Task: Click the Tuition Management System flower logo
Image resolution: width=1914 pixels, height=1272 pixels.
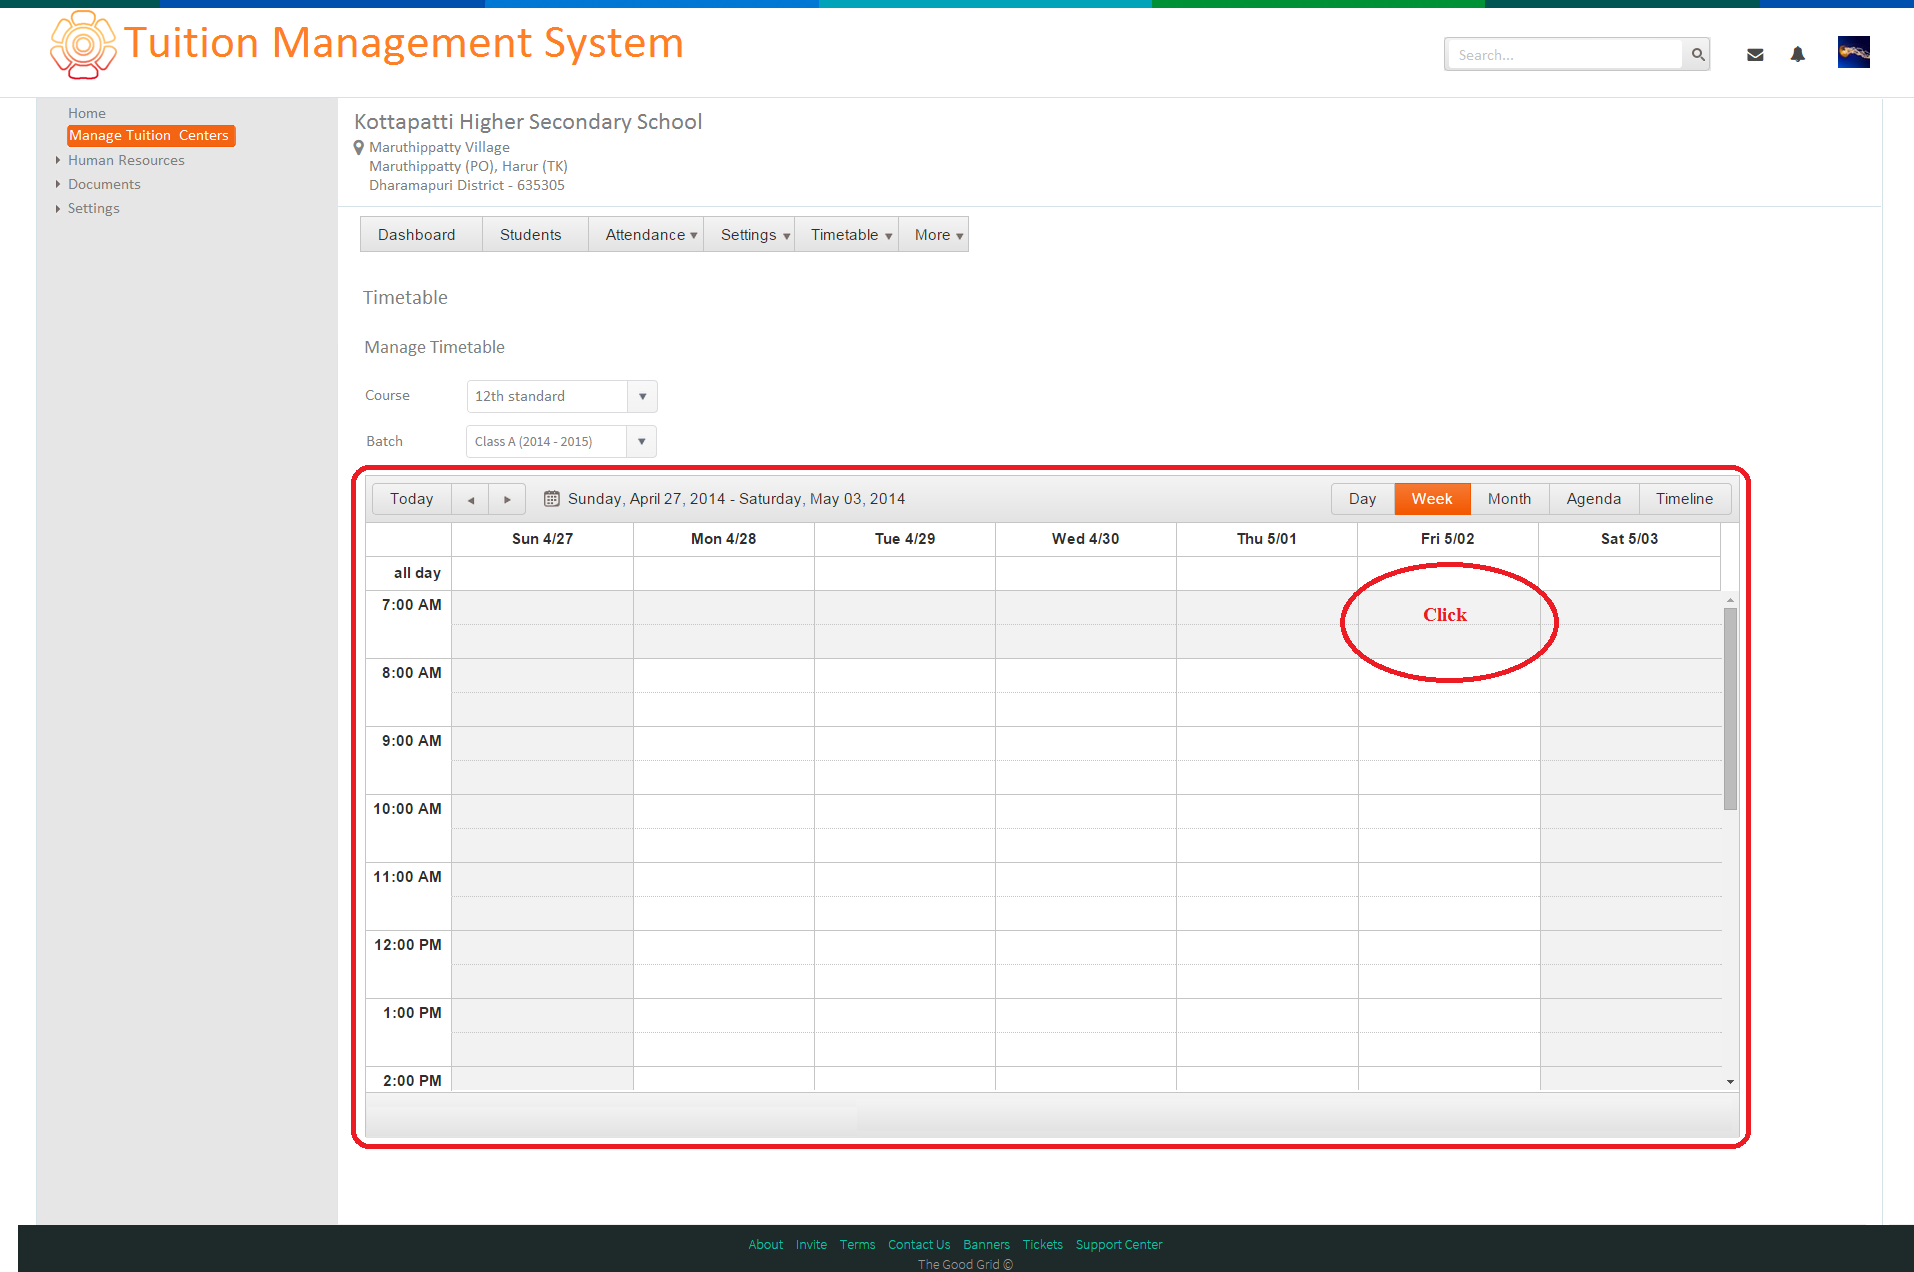Action: tap(83, 45)
